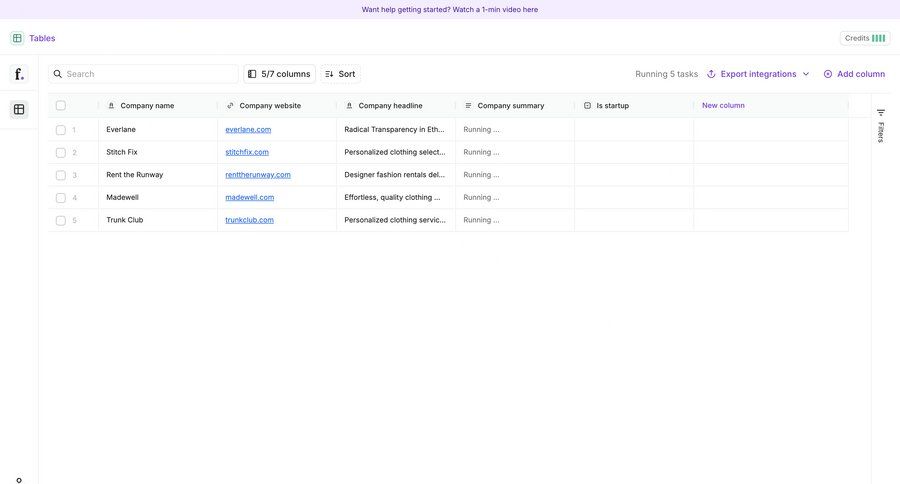Click the Company headline column type icon
The height and width of the screenshot is (484, 900).
[x=349, y=106]
